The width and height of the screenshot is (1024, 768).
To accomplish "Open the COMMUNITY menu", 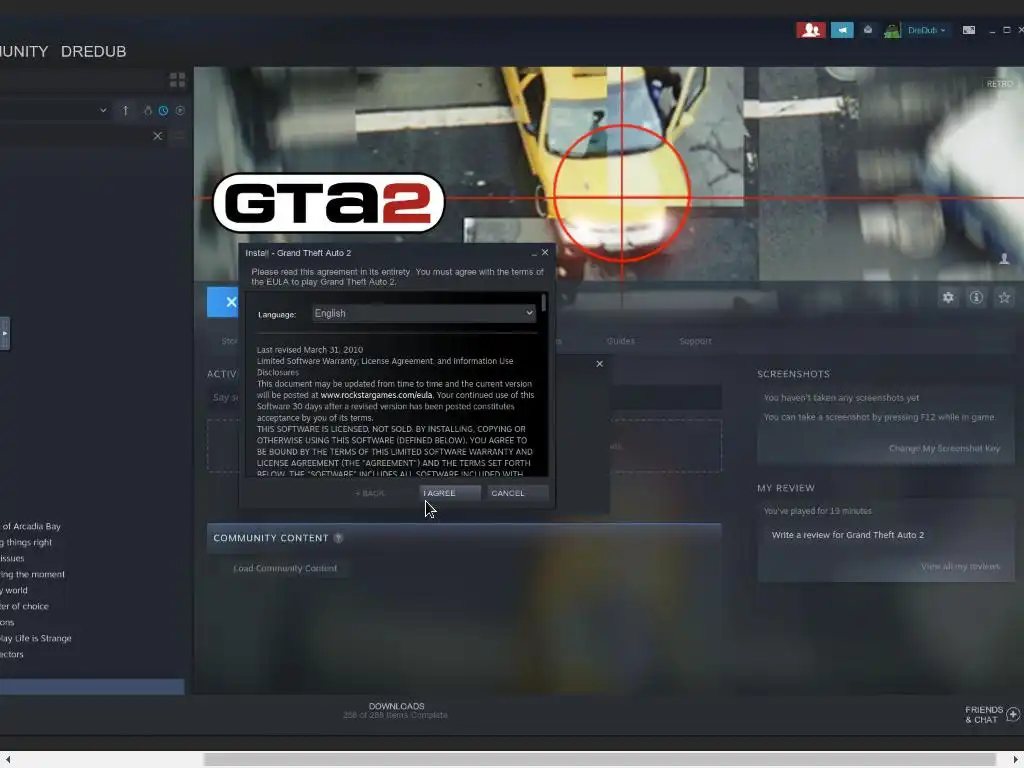I will click(24, 51).
